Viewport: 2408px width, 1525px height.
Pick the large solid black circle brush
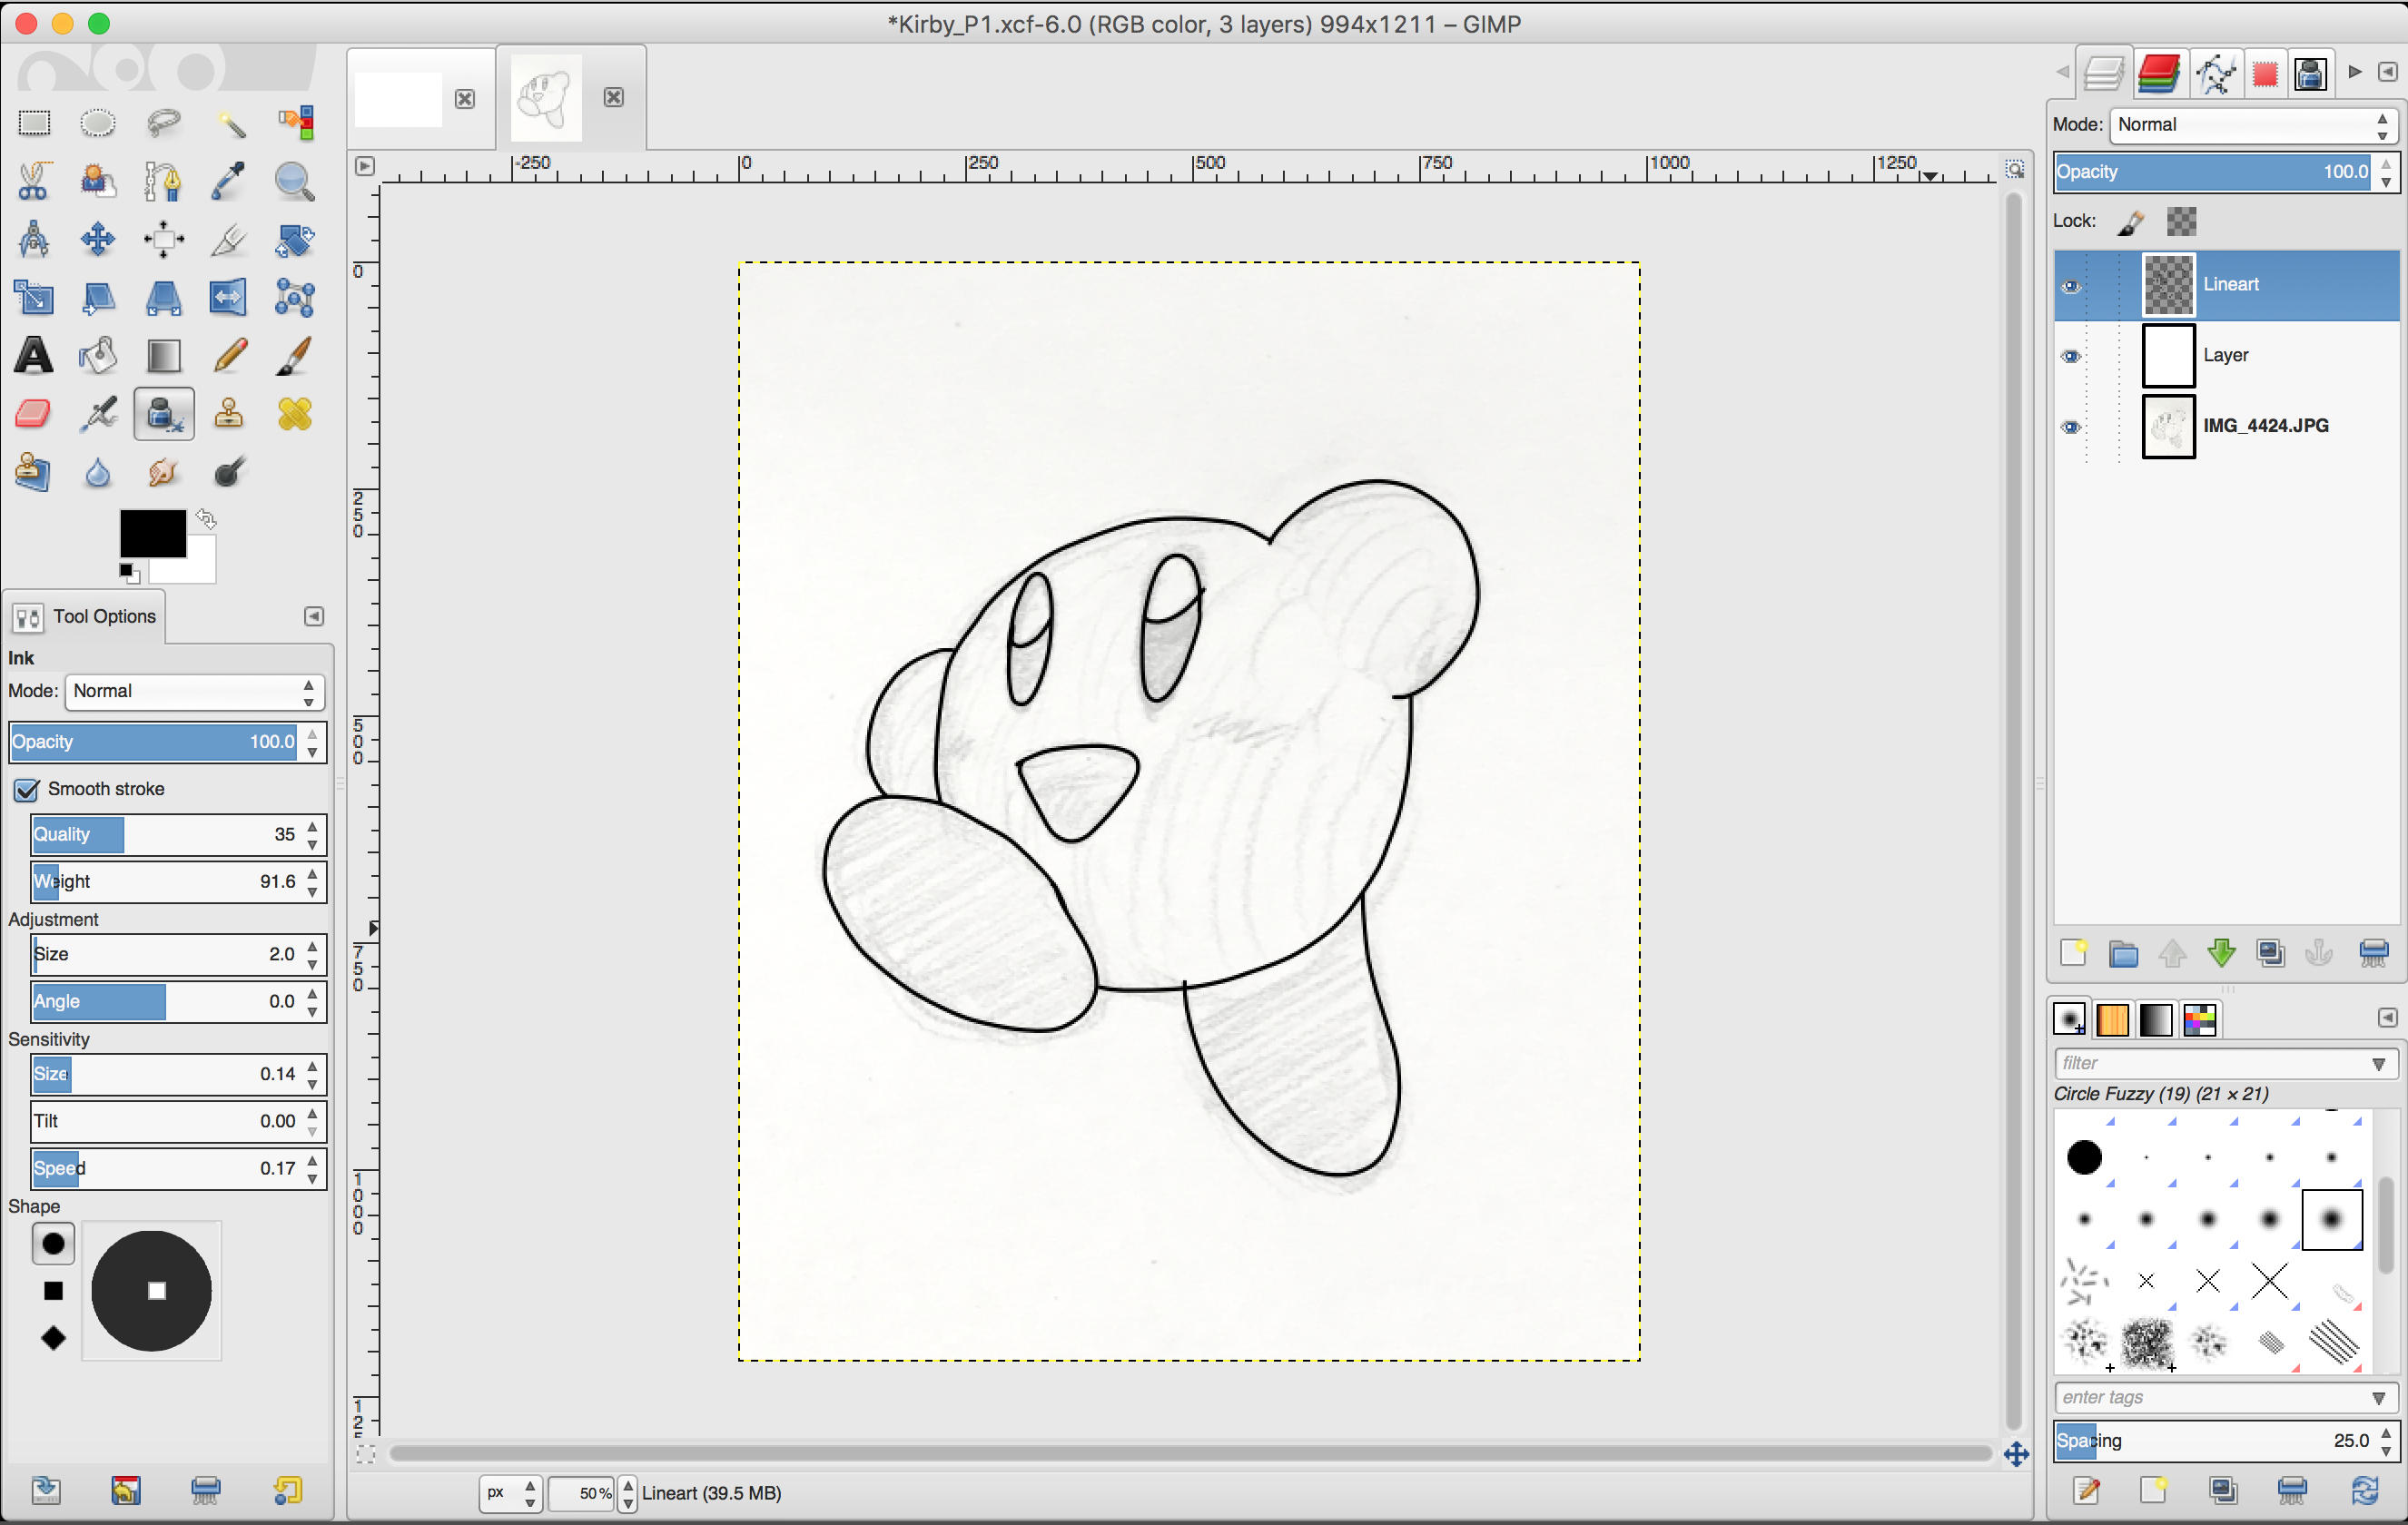click(2084, 1157)
